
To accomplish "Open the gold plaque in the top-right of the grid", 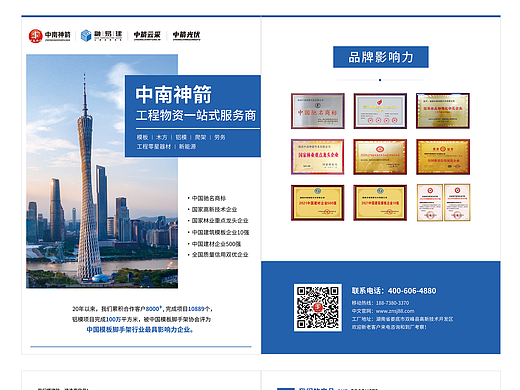I will click(443, 111).
